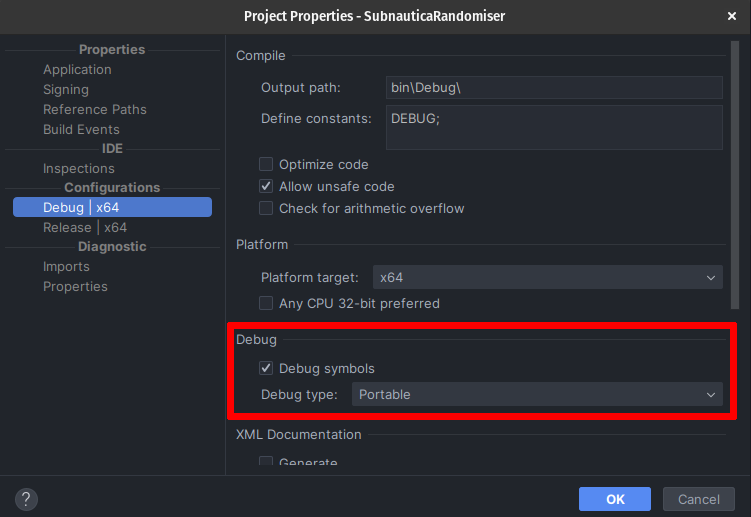Open the Platform target dropdown
The height and width of the screenshot is (517, 751).
point(547,277)
